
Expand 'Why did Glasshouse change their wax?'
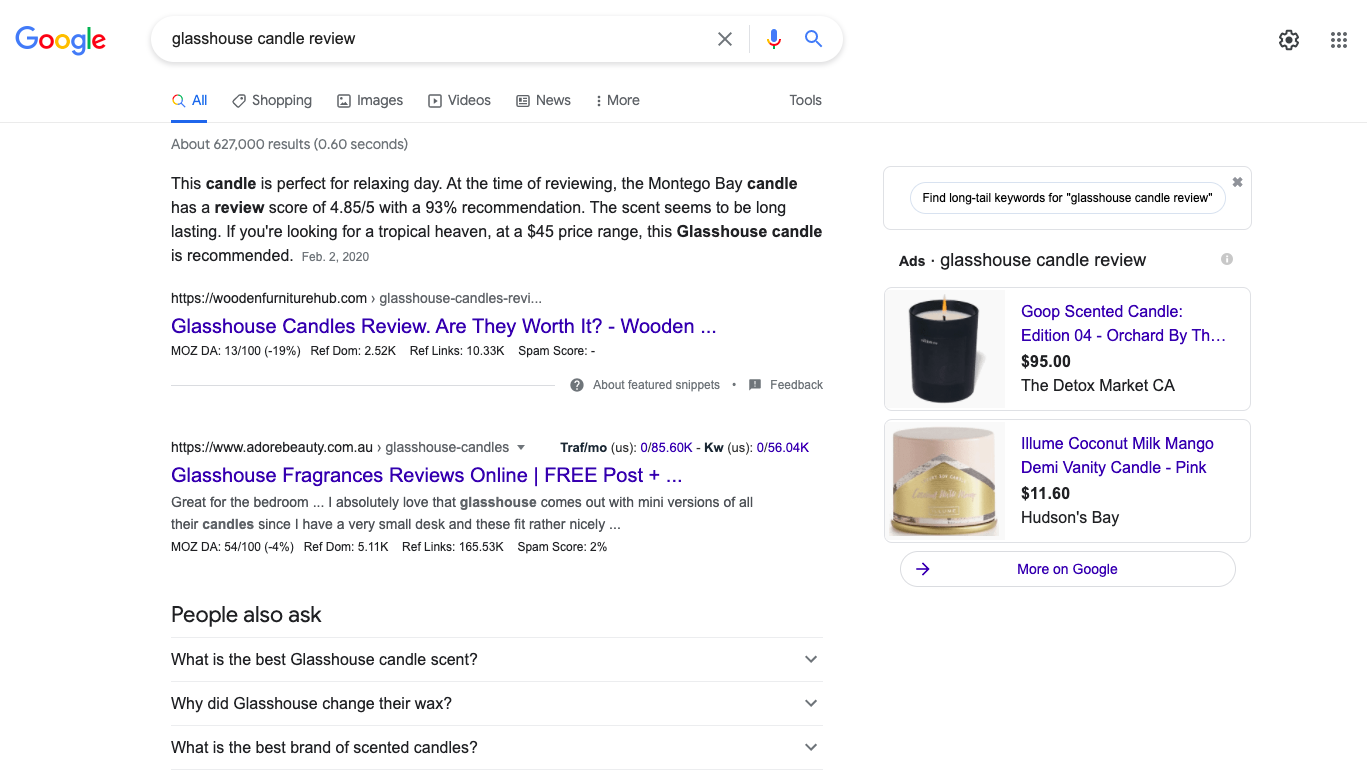pyautogui.click(x=497, y=704)
